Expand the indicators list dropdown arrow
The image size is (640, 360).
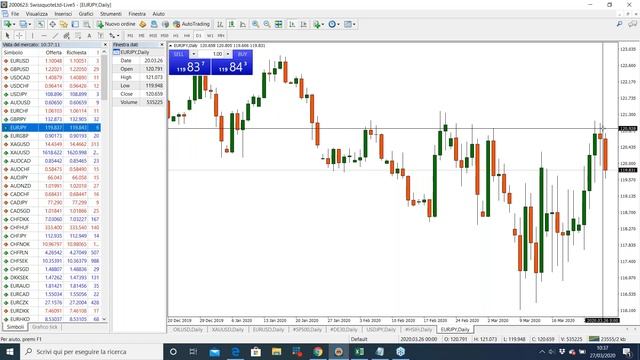[322, 24]
